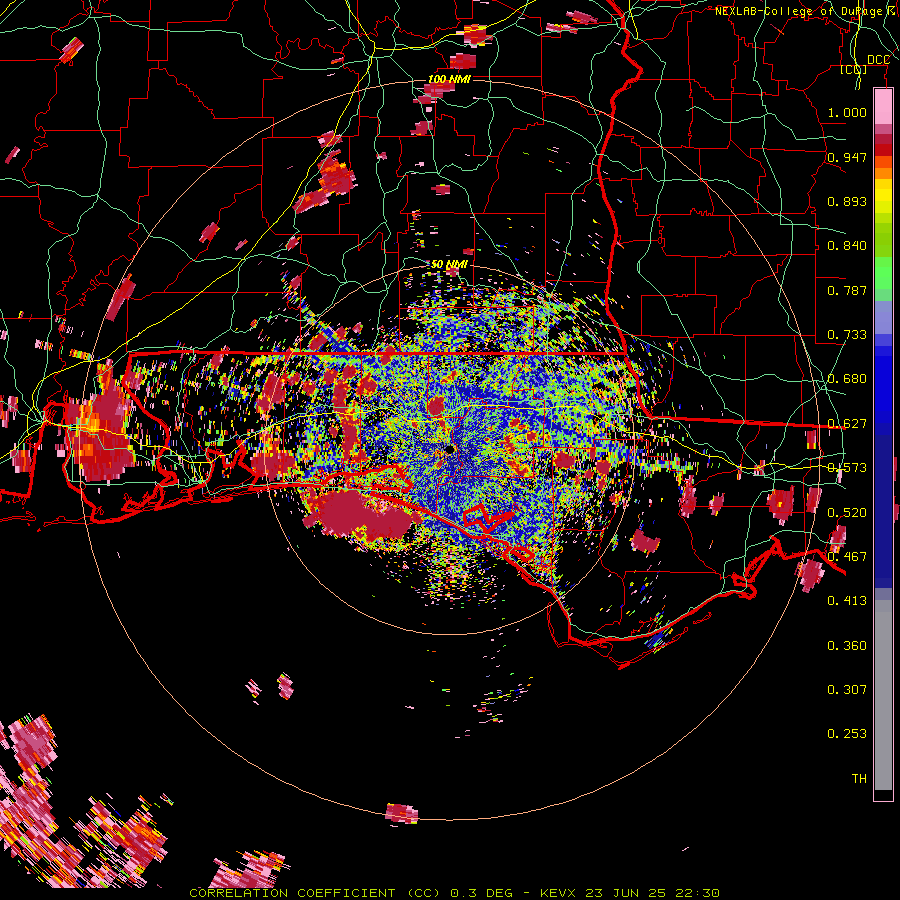900x900 pixels.
Task: Select the 0.947 scale value
Action: [847, 157]
